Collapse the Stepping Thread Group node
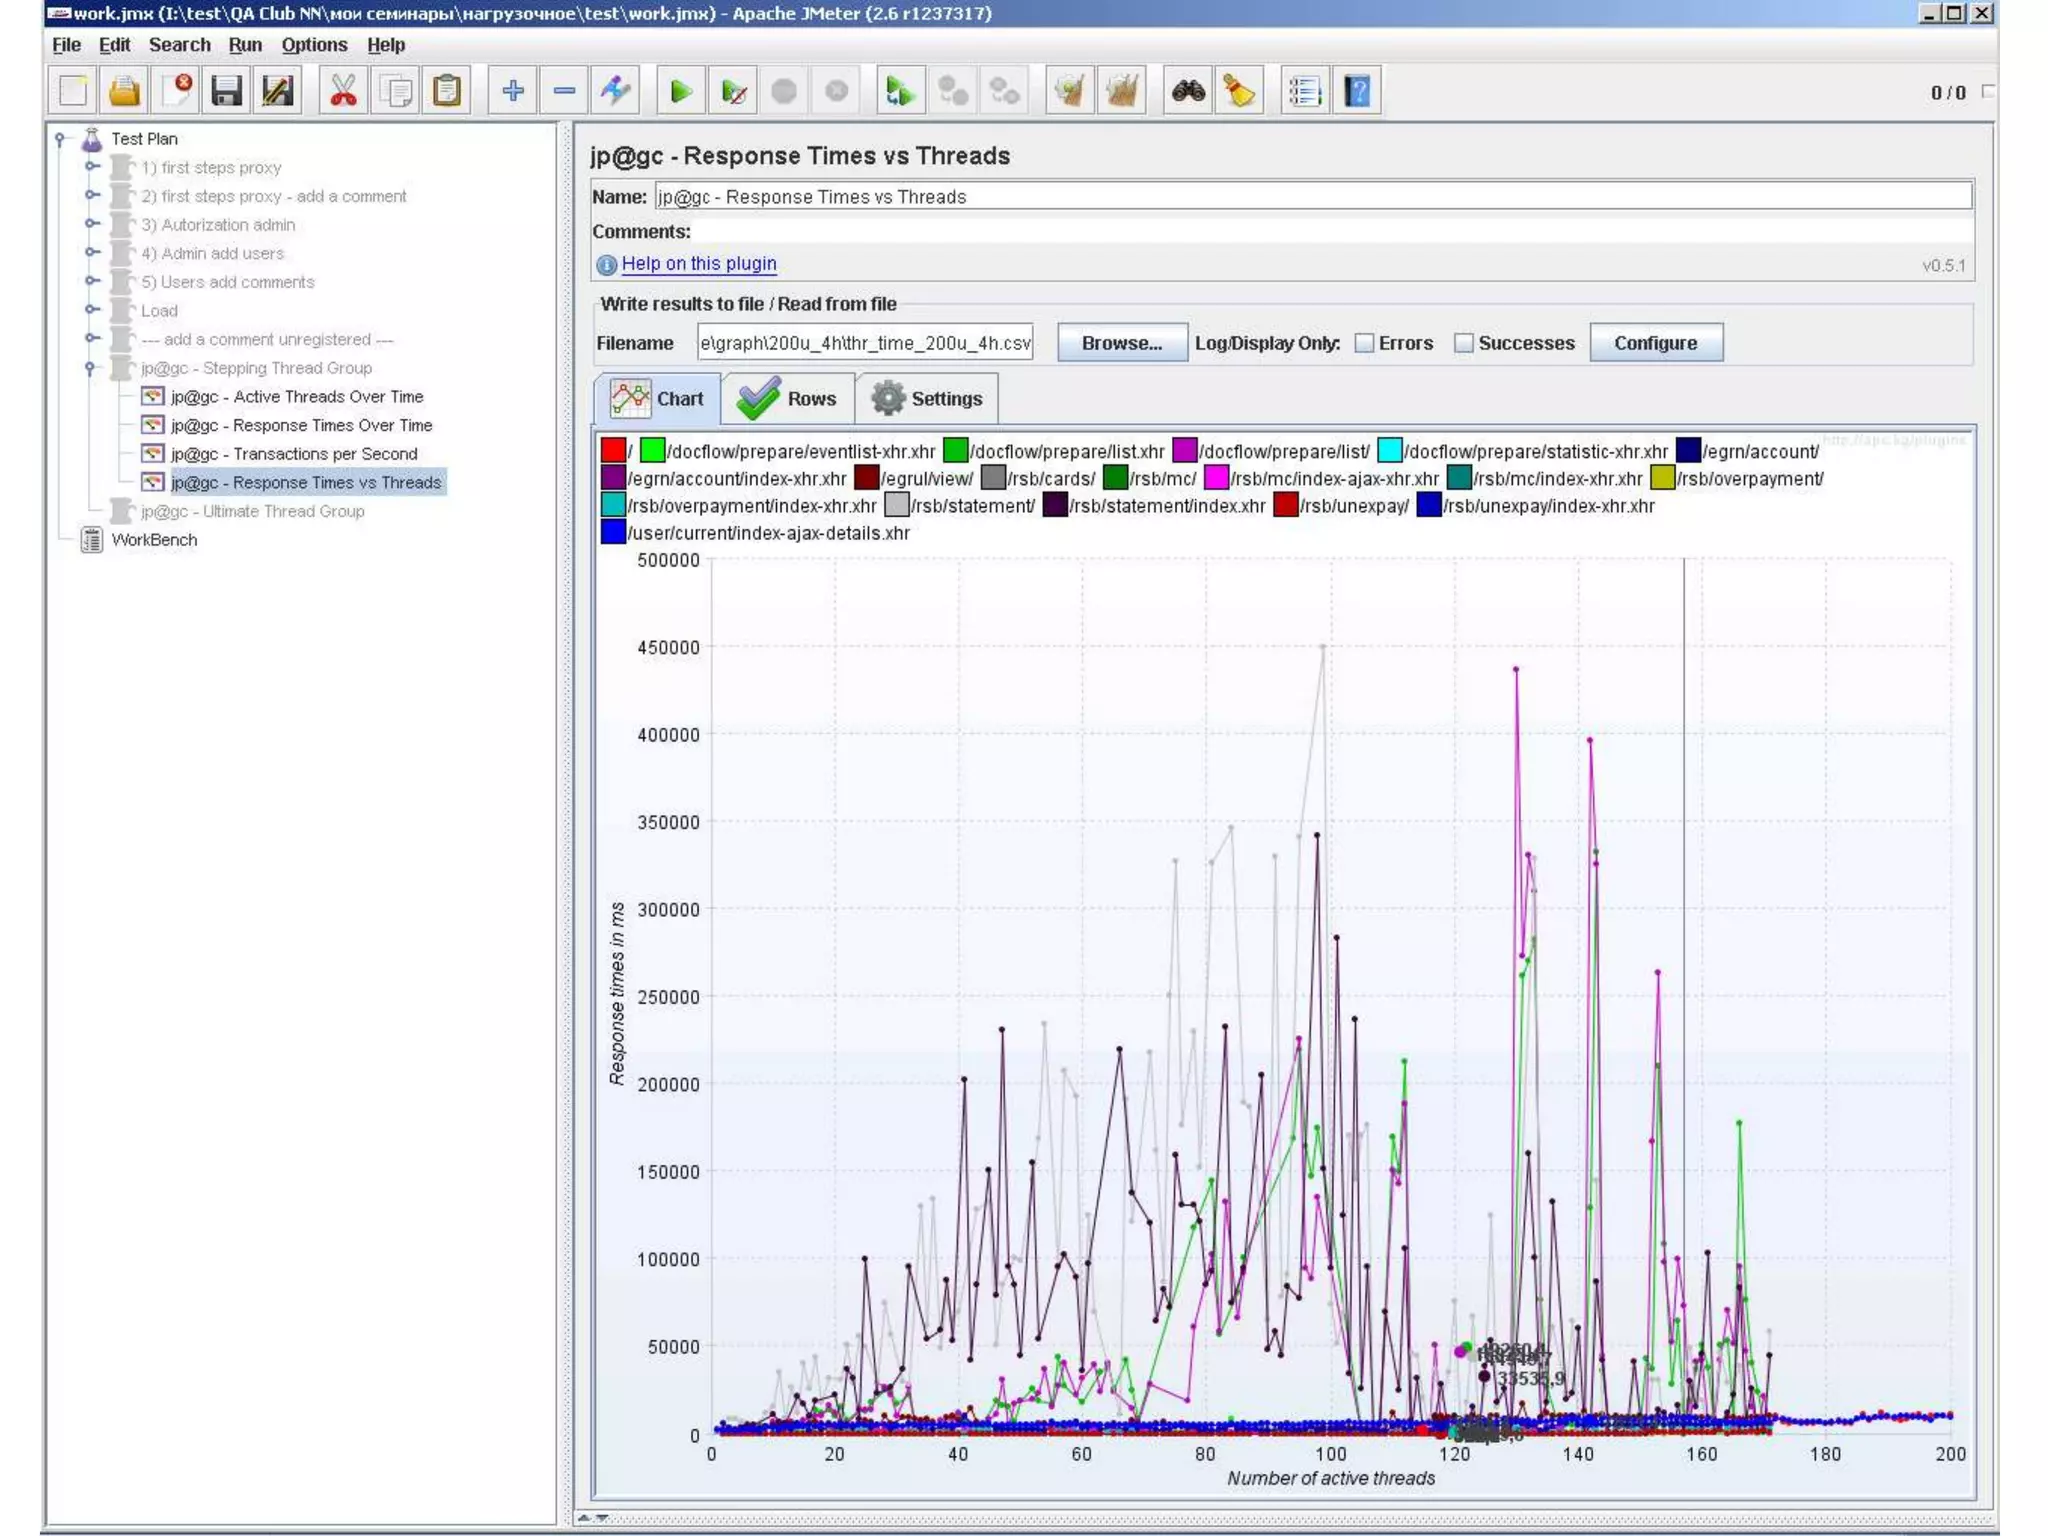Image resolution: width=2048 pixels, height=1536 pixels. 90,368
